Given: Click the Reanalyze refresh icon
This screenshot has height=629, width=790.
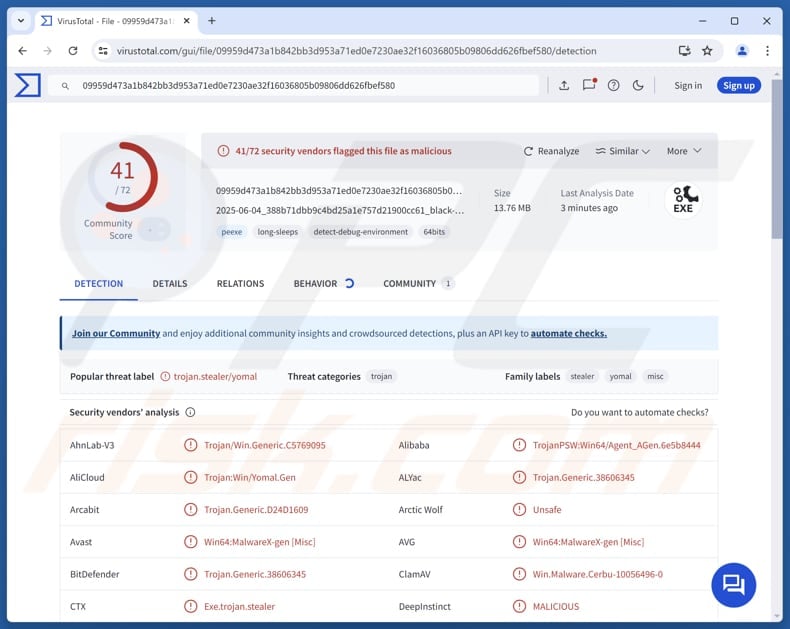Looking at the screenshot, I should pyautogui.click(x=529, y=151).
